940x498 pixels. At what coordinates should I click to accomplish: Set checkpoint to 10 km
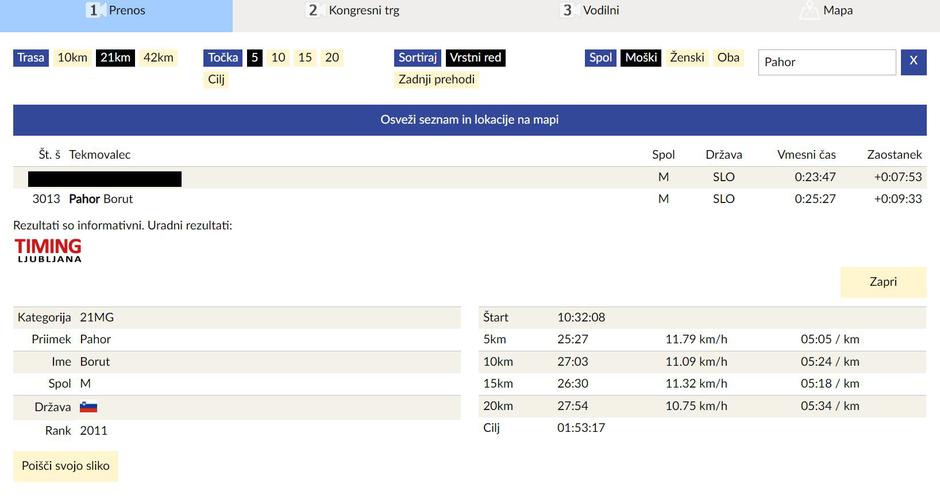click(278, 58)
